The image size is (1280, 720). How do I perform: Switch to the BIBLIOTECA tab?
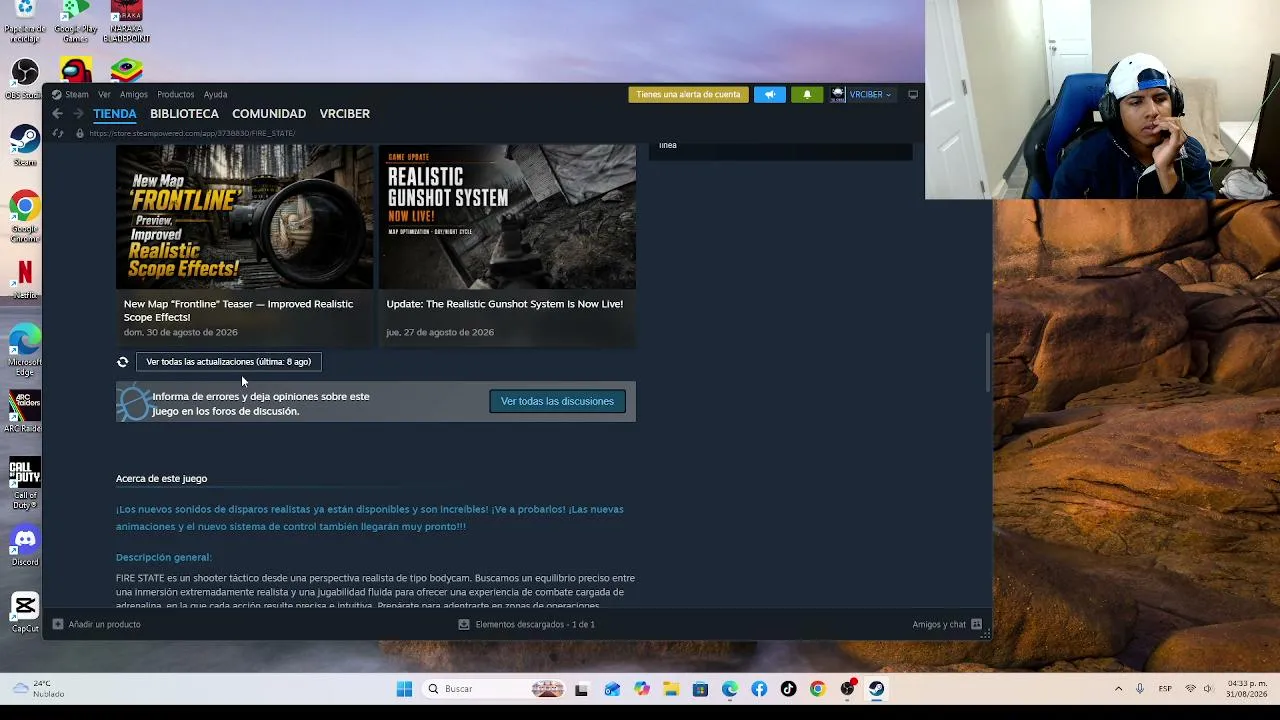pyautogui.click(x=184, y=114)
